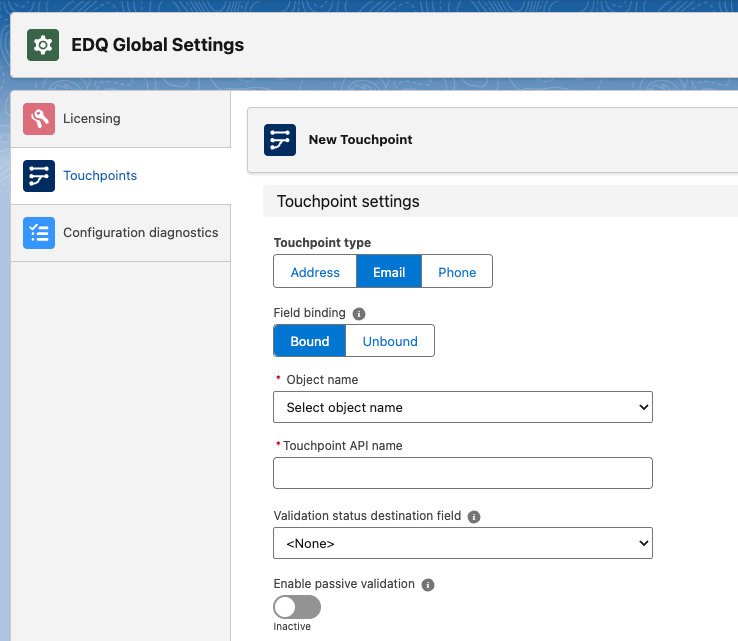Screen dimensions: 738x641
Task: Open the Touchpoints section
Action: [121, 176]
